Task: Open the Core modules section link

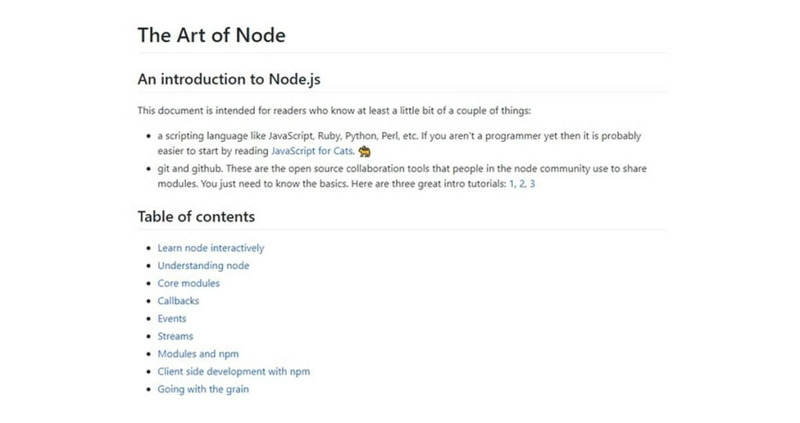Action: [x=188, y=283]
